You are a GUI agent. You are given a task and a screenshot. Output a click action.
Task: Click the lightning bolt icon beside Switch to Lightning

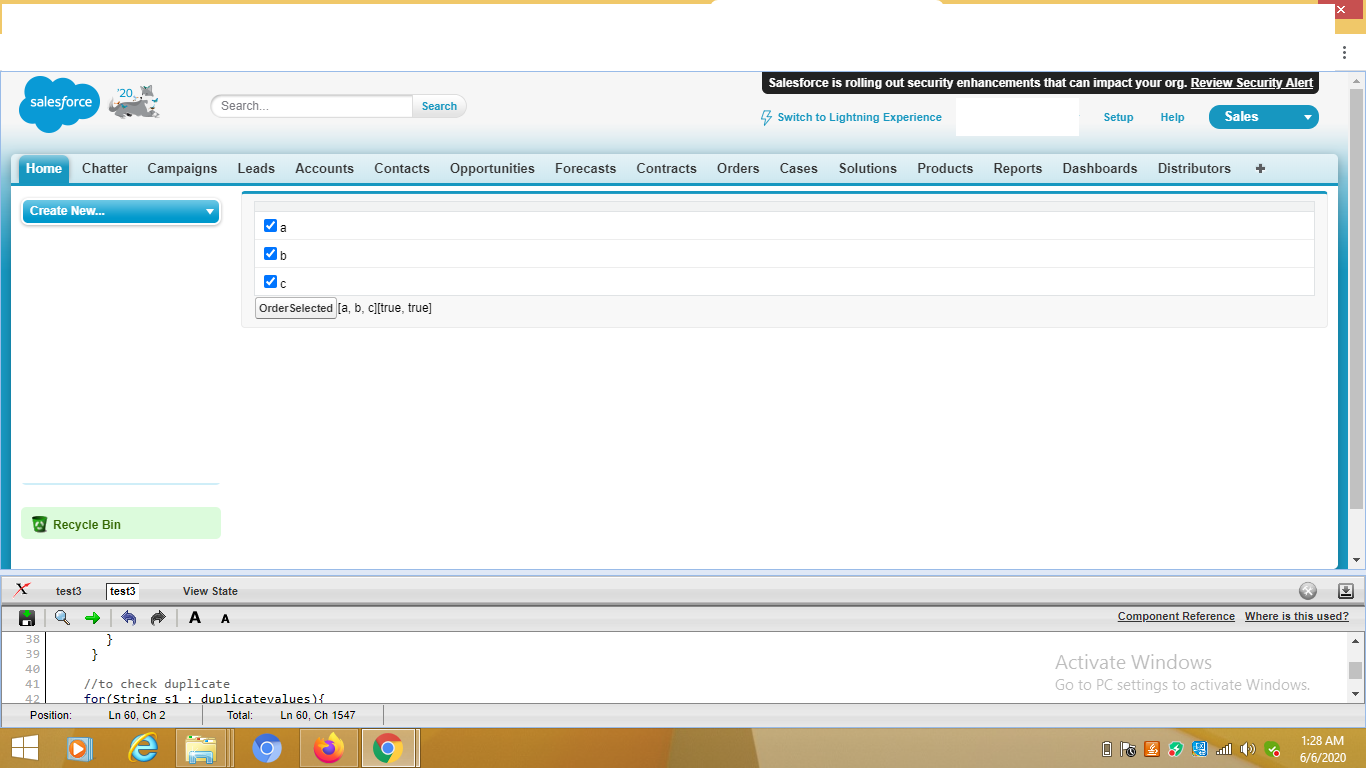pyautogui.click(x=767, y=117)
